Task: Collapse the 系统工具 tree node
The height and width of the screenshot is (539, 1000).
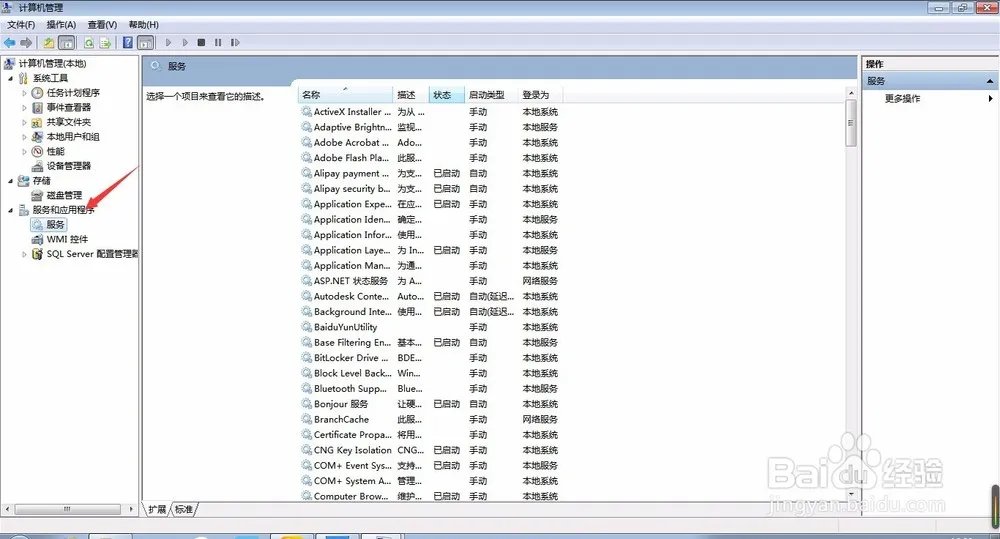Action: (x=11, y=78)
